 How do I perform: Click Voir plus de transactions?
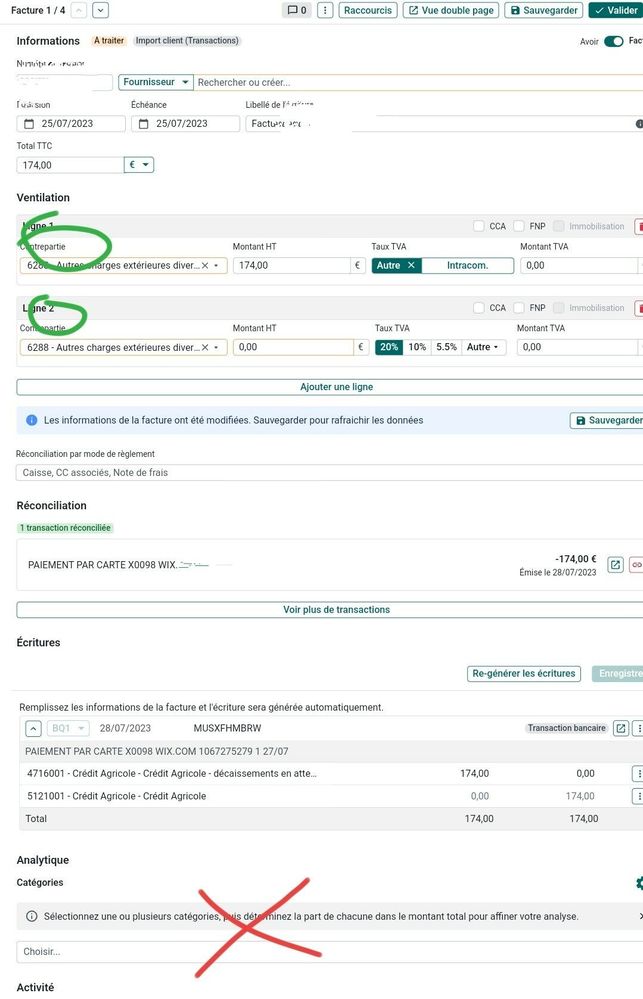(329, 609)
